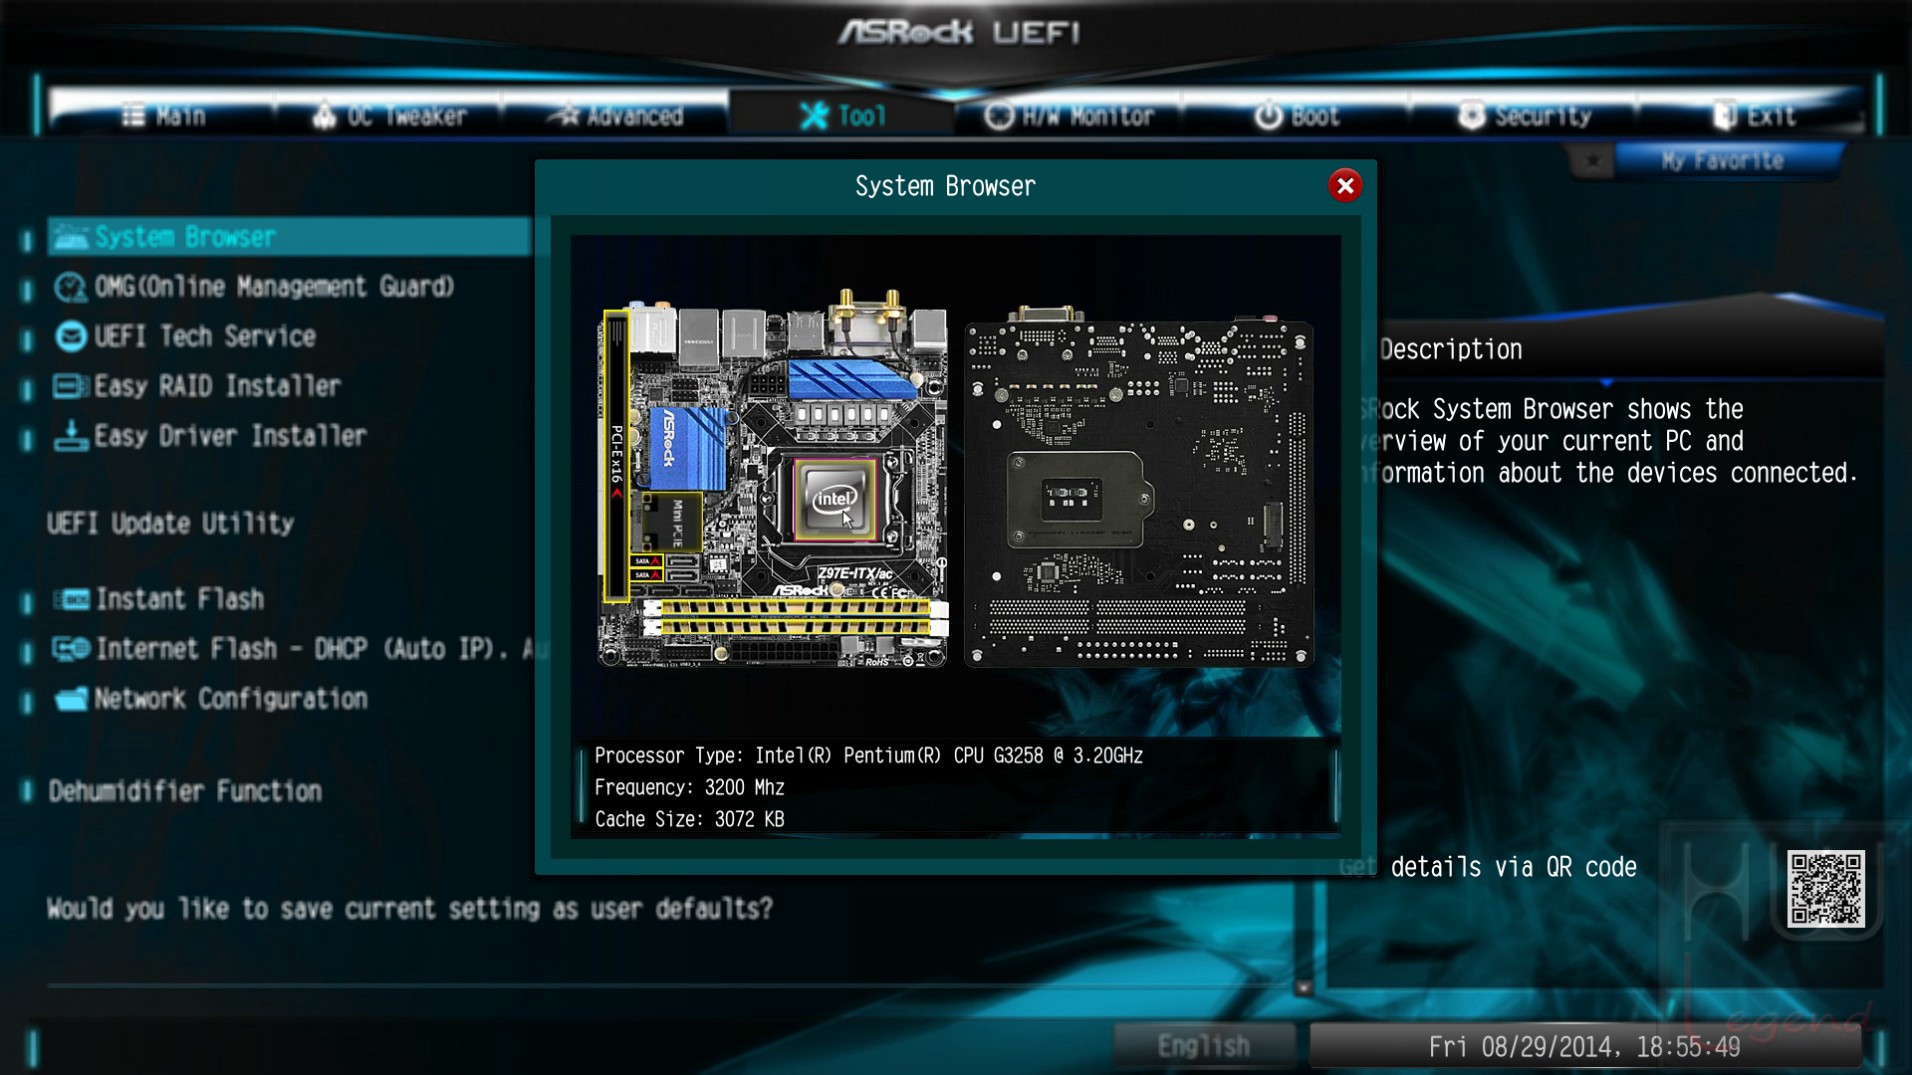Viewport: 1912px width, 1075px height.
Task: Click the UEFI Tech Service mail icon
Action: point(70,337)
